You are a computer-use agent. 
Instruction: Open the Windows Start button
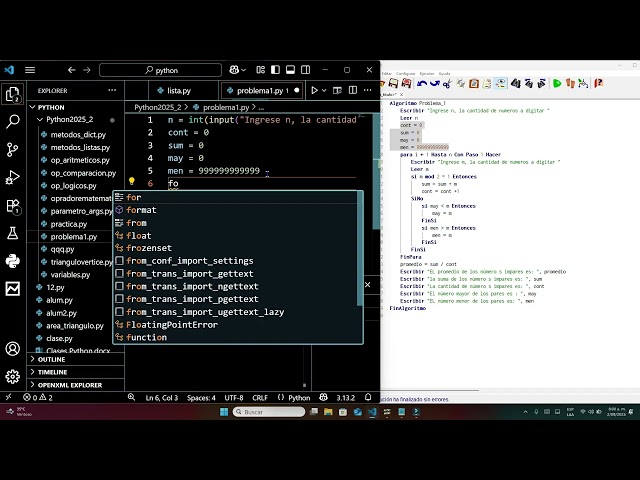tap(224, 412)
